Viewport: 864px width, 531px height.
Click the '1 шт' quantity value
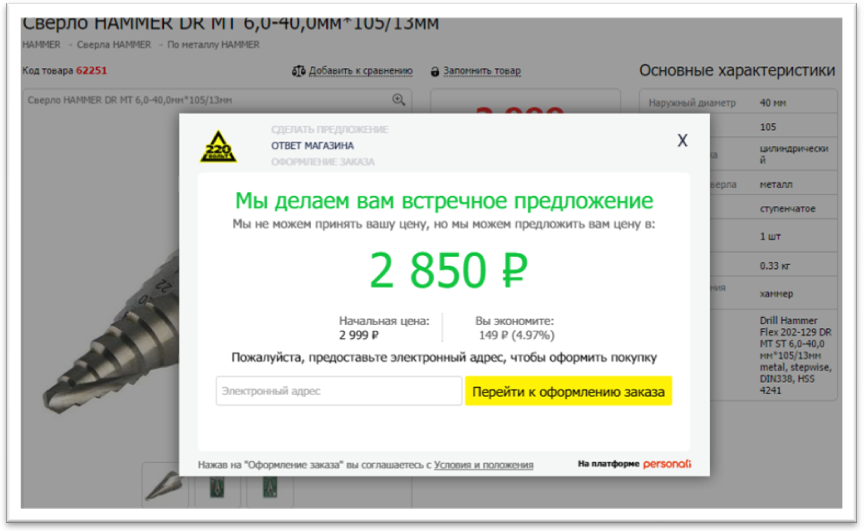pos(770,236)
